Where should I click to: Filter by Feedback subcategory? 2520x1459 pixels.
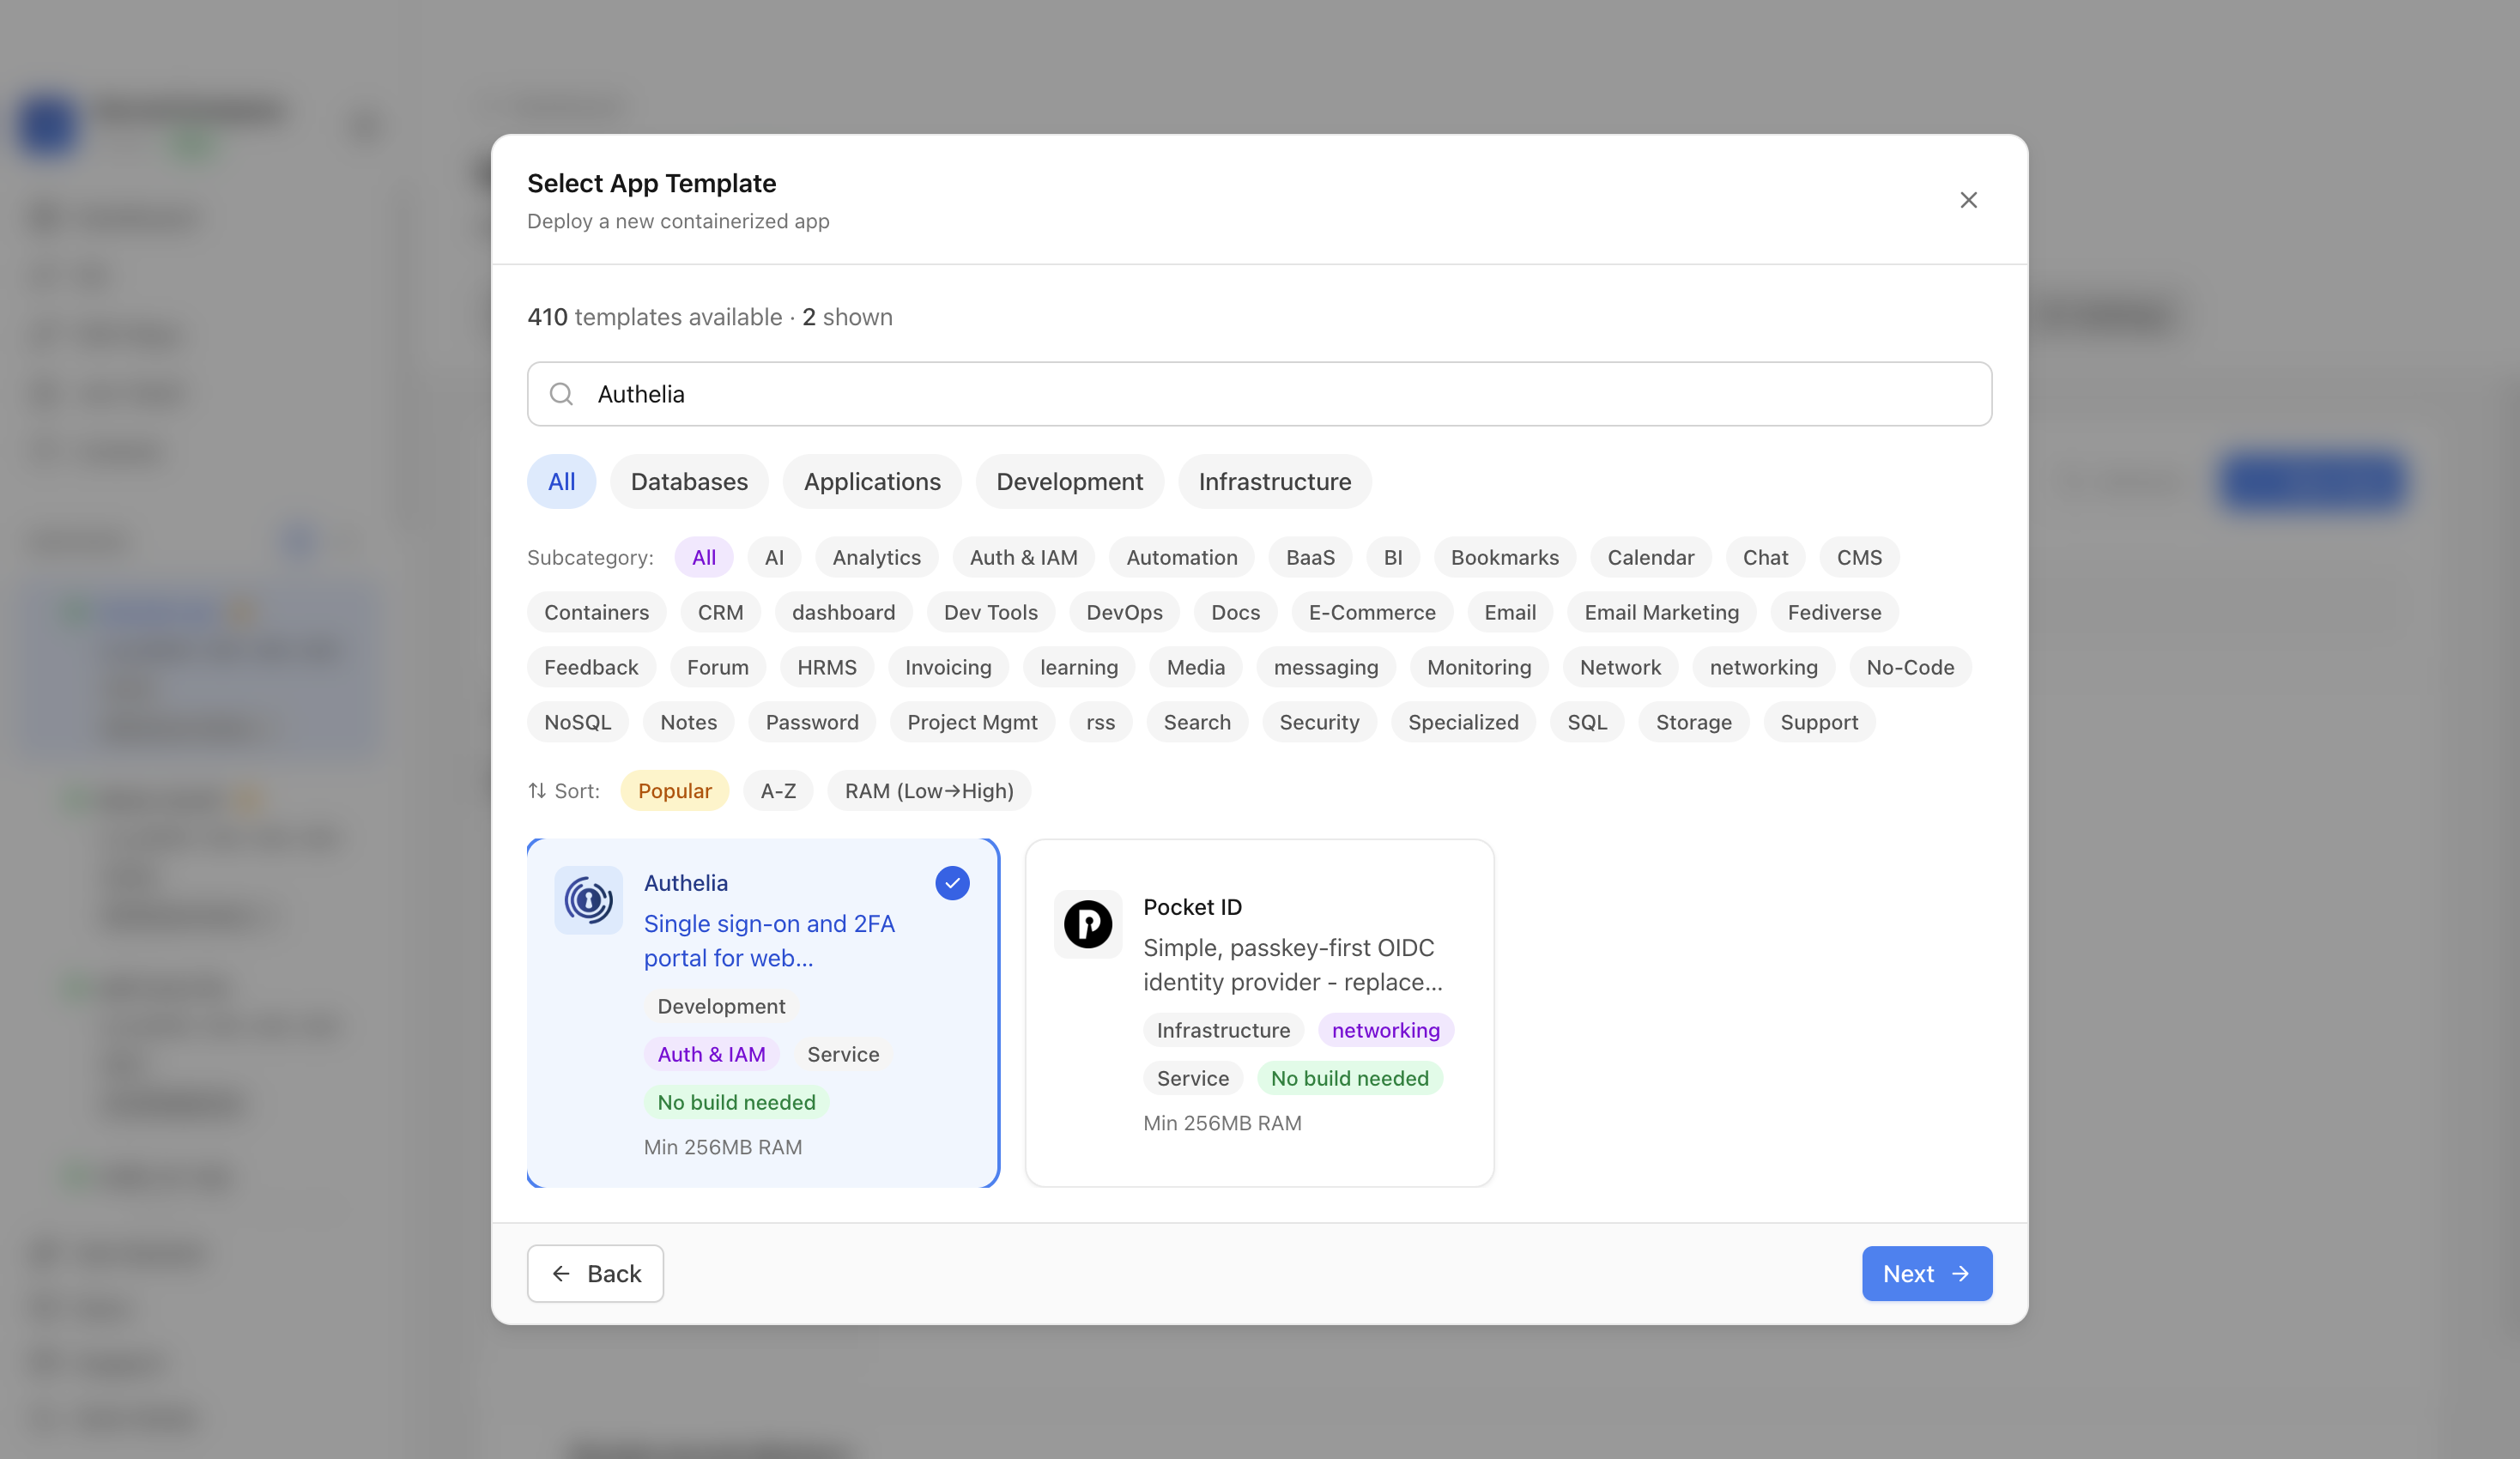click(x=591, y=667)
